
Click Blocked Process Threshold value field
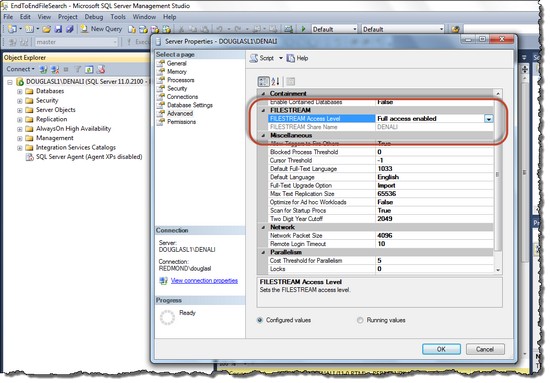pyautogui.click(x=434, y=152)
